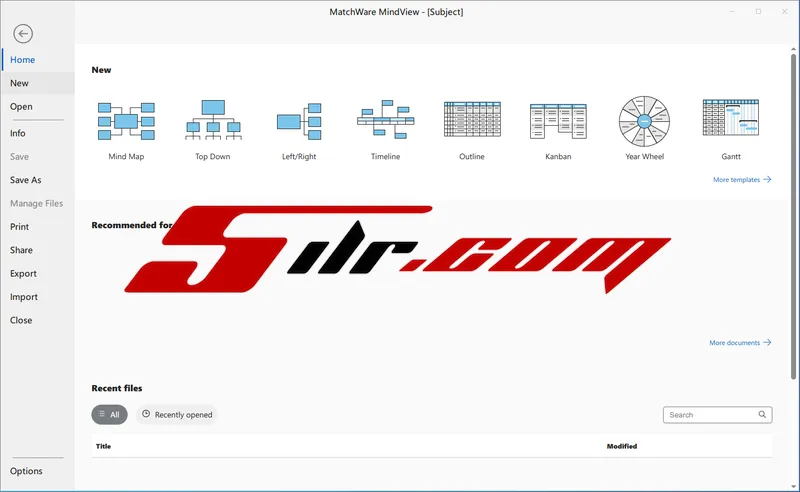Click the More documents link

click(739, 343)
